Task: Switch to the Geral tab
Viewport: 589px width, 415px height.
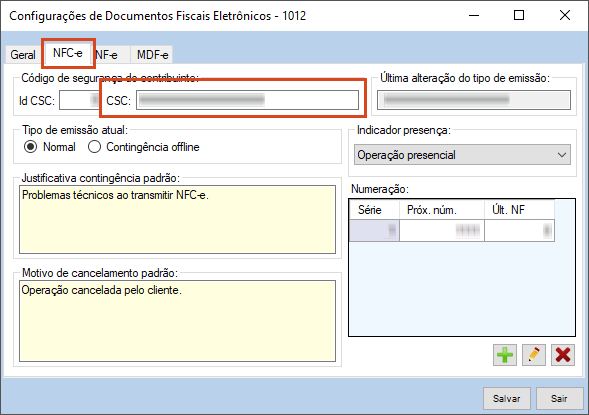Action: click(x=23, y=55)
